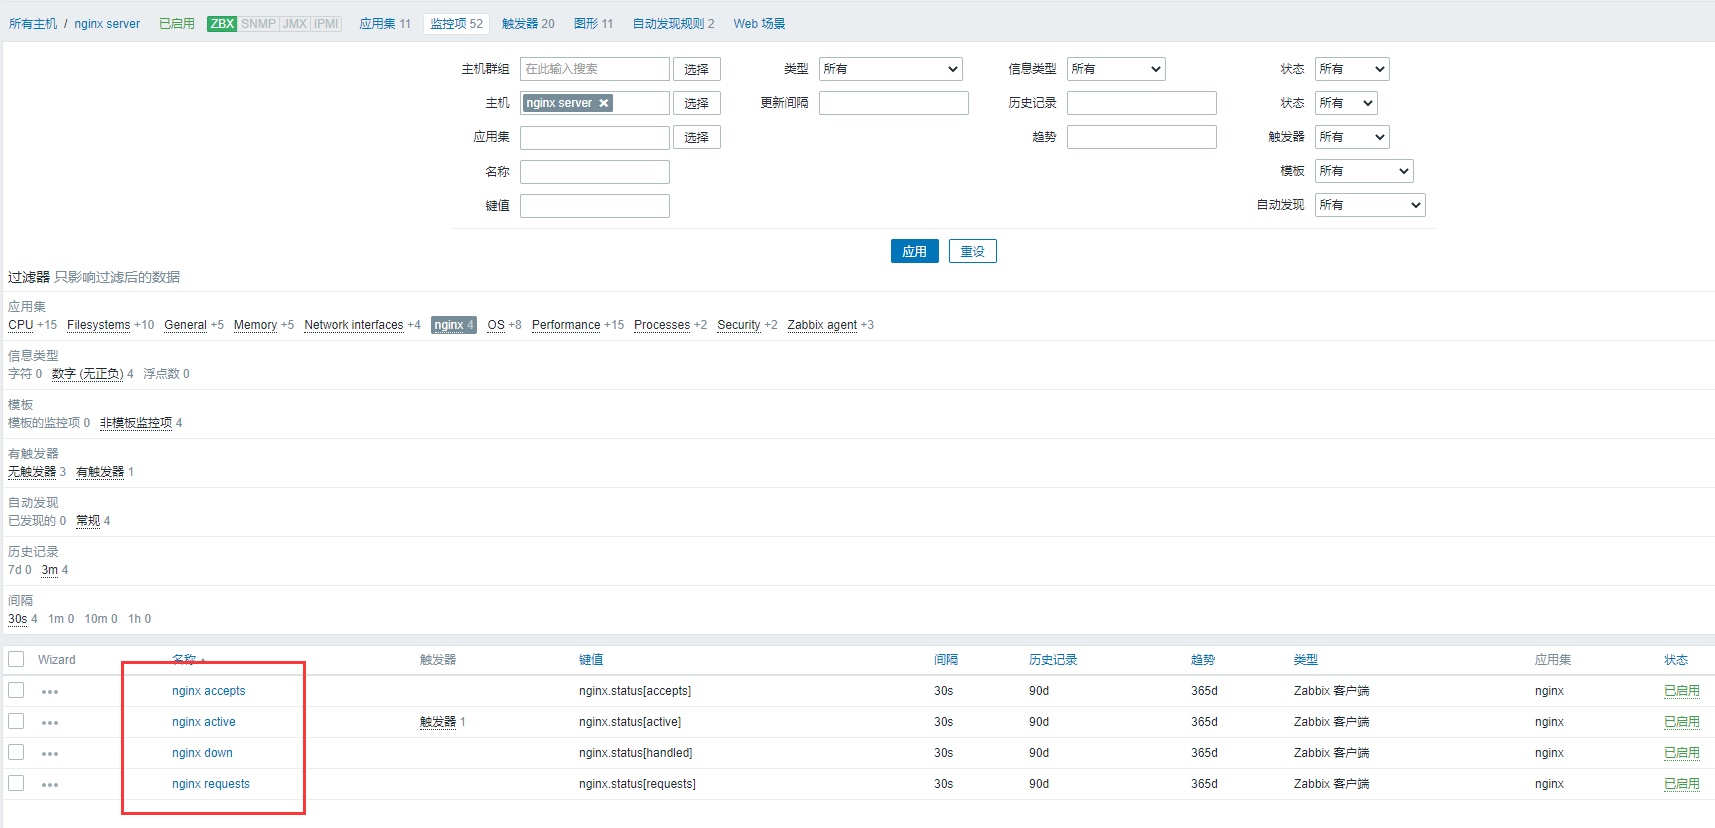Focus the 历史记录 filter input
This screenshot has width=1715, height=828.
1142,103
